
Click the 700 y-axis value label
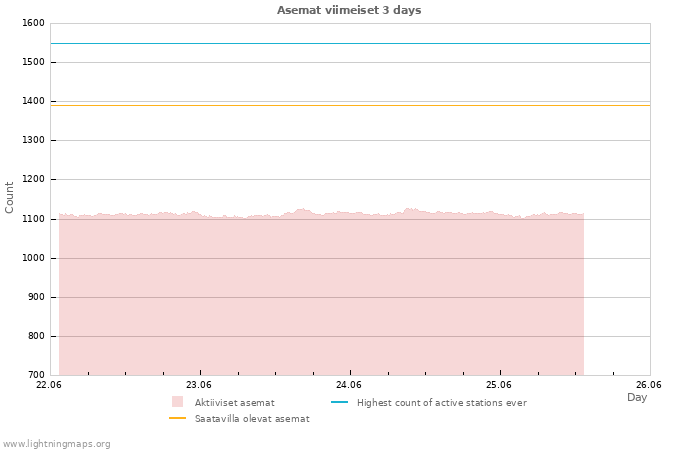pos(36,375)
